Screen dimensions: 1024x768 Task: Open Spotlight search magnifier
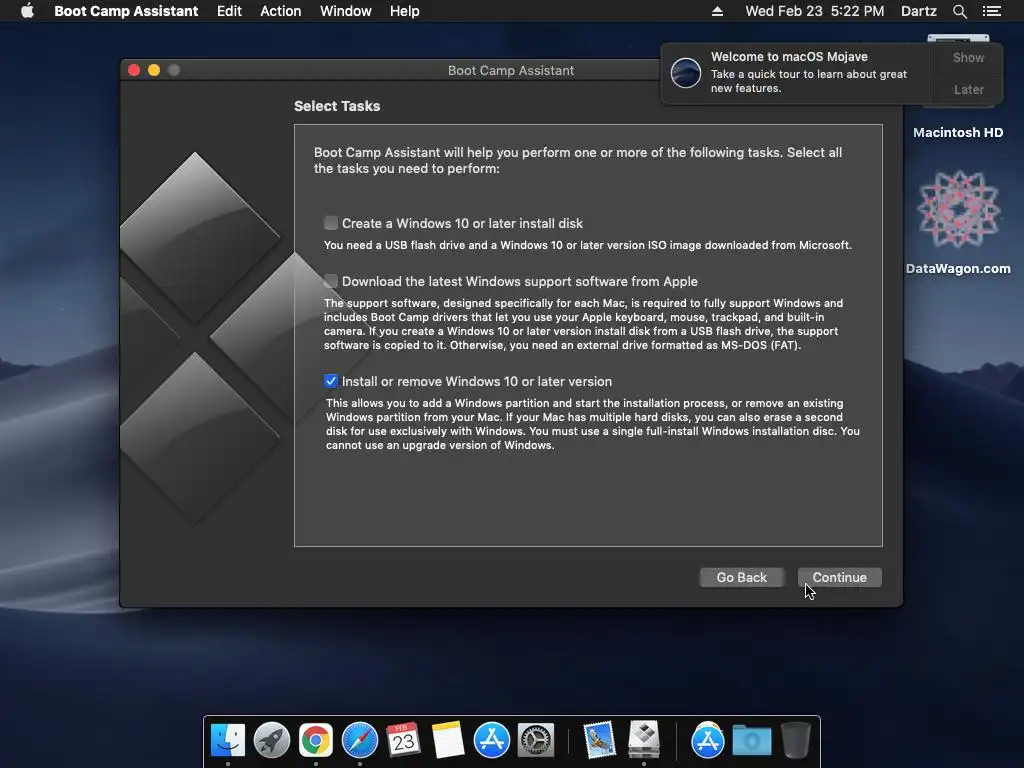coord(959,11)
